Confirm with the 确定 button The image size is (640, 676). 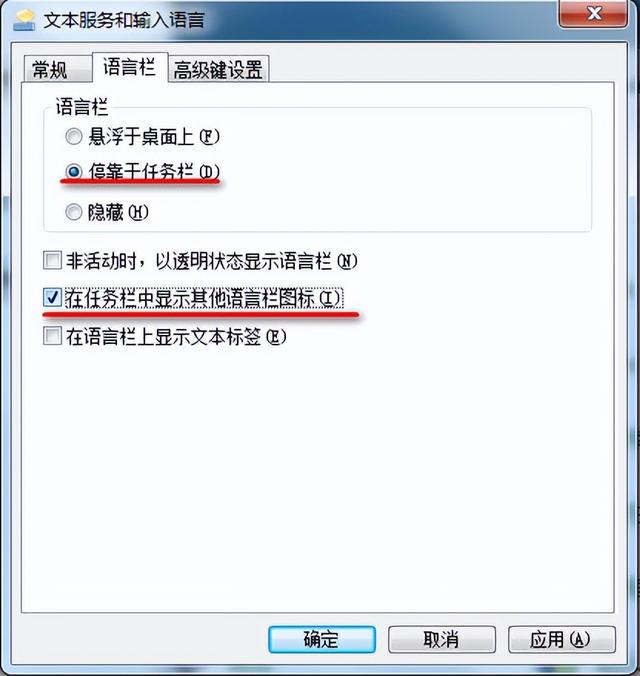322,639
